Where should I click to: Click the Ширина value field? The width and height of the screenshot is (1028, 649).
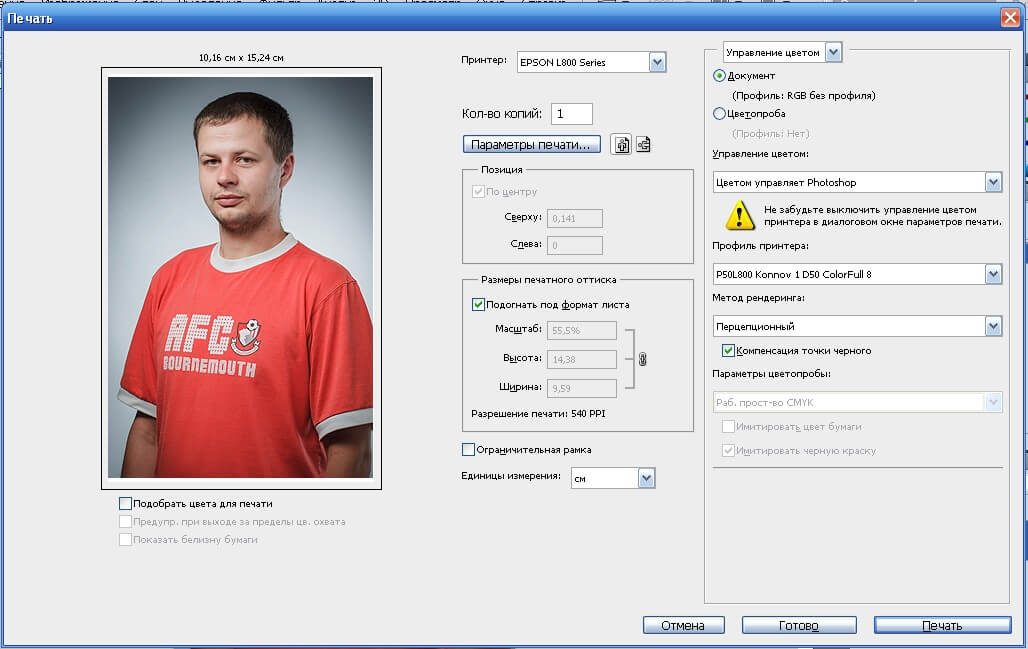pyautogui.click(x=582, y=388)
